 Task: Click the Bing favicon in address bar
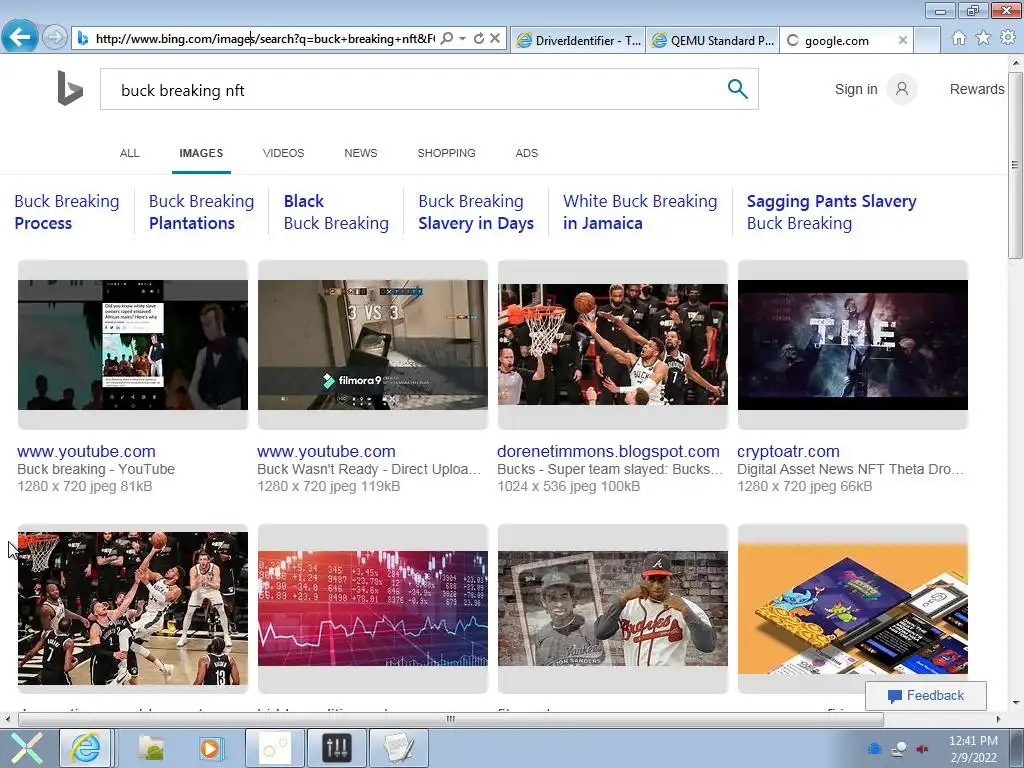82,39
